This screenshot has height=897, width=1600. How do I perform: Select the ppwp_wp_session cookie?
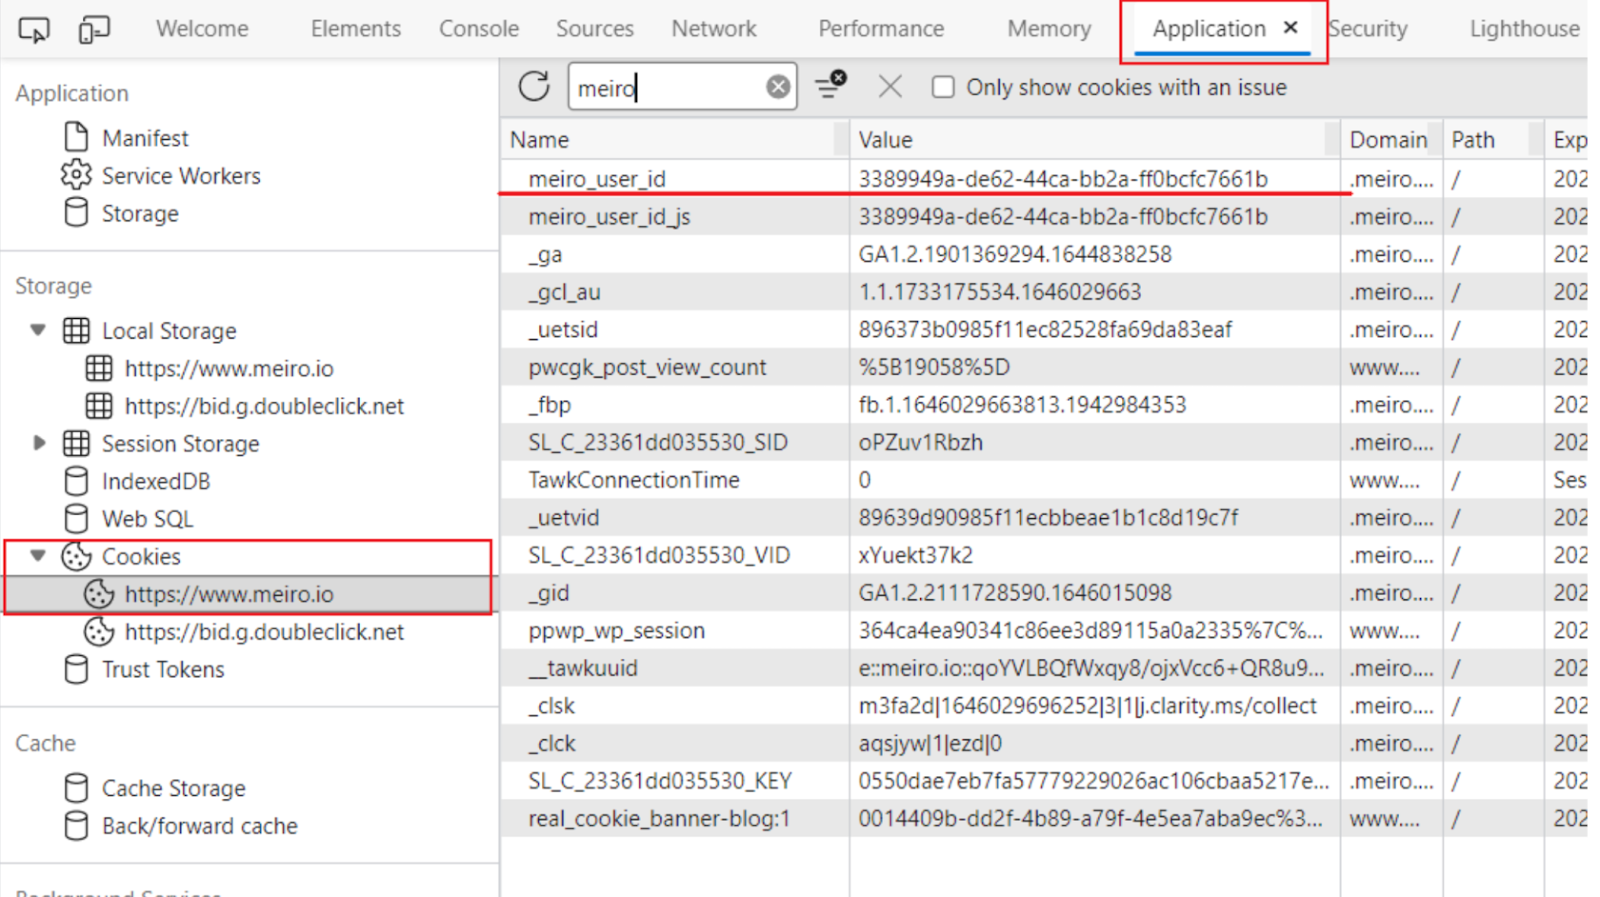tap(1043, 631)
